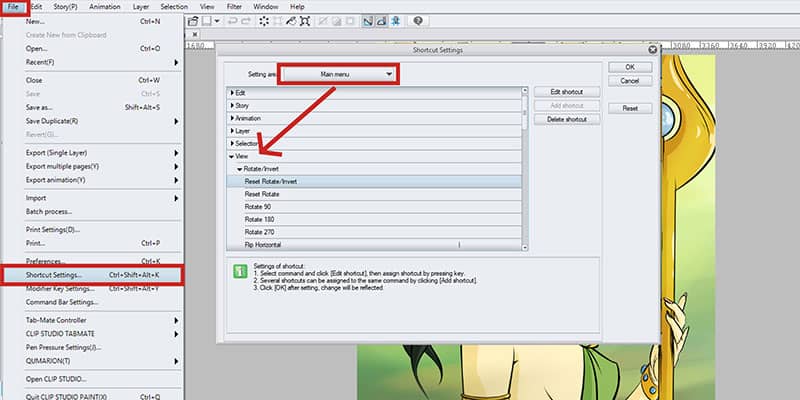The width and height of the screenshot is (800, 400).
Task: Choose Print Settings(D)... from the File menu
Action: click(93, 230)
